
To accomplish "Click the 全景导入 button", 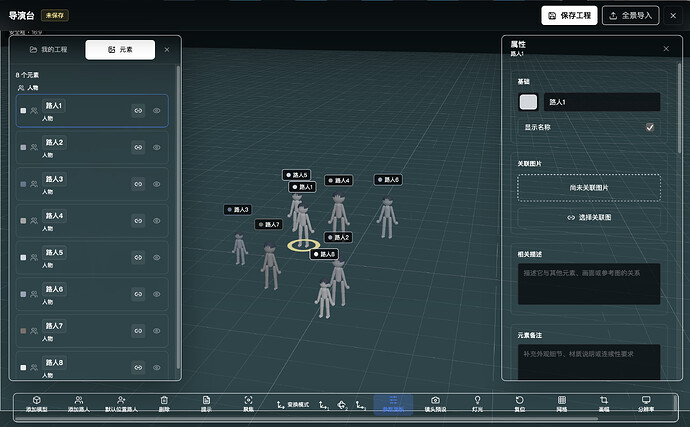I will point(630,15).
